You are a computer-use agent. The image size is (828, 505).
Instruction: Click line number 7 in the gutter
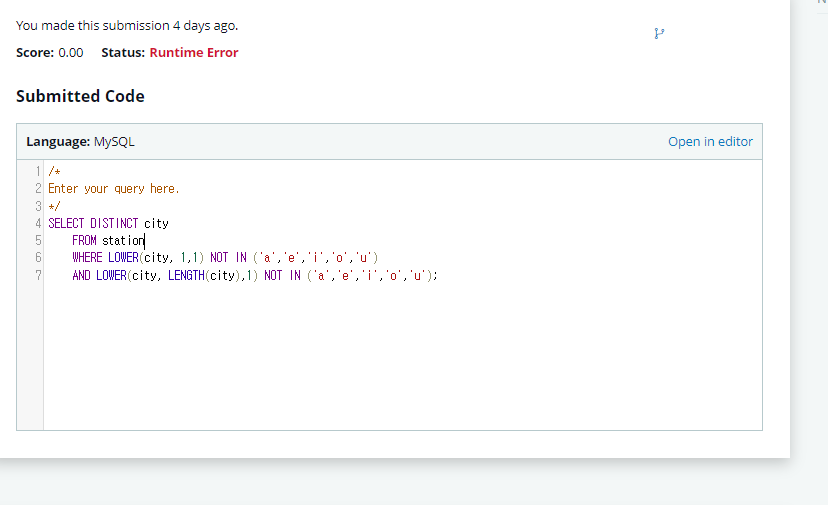pyautogui.click(x=38, y=275)
